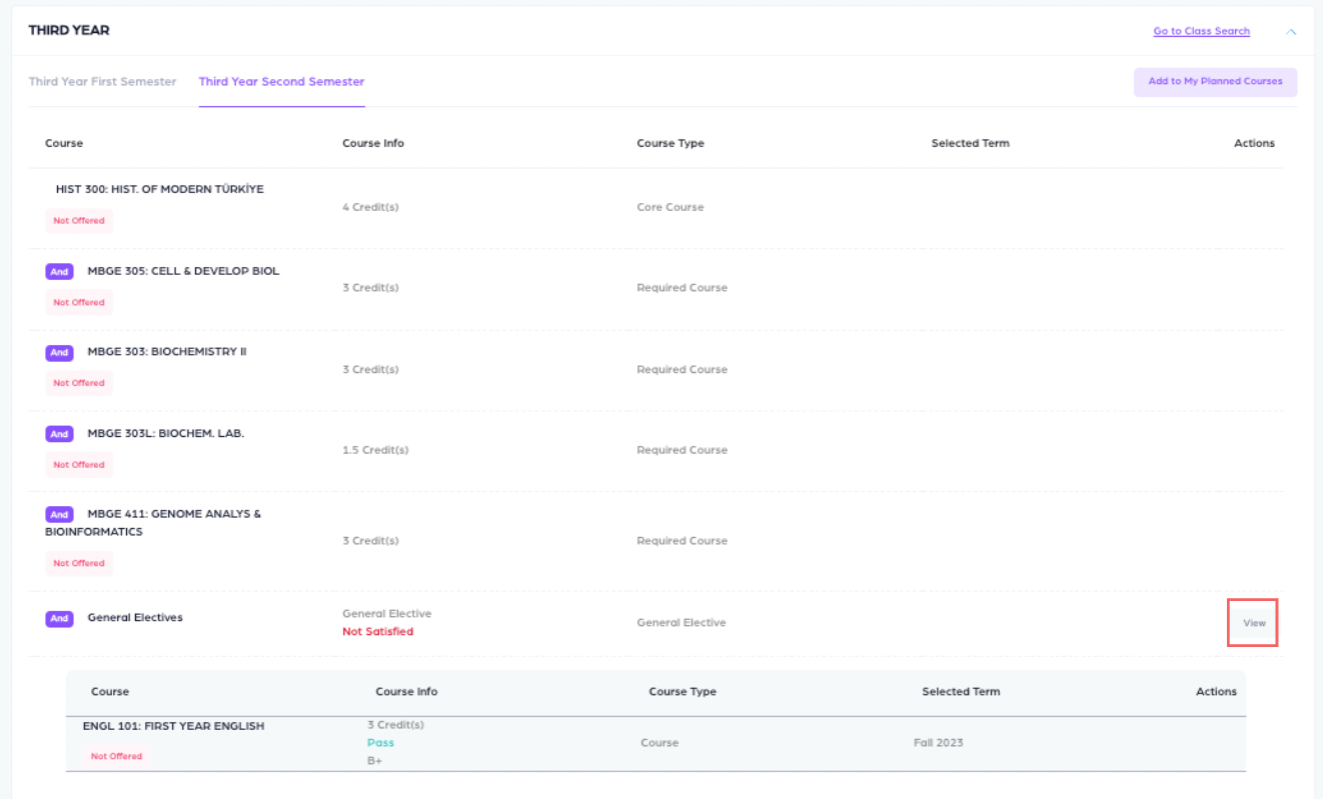Click View button for General Electives
Image resolution: width=1323 pixels, height=799 pixels.
click(1253, 623)
